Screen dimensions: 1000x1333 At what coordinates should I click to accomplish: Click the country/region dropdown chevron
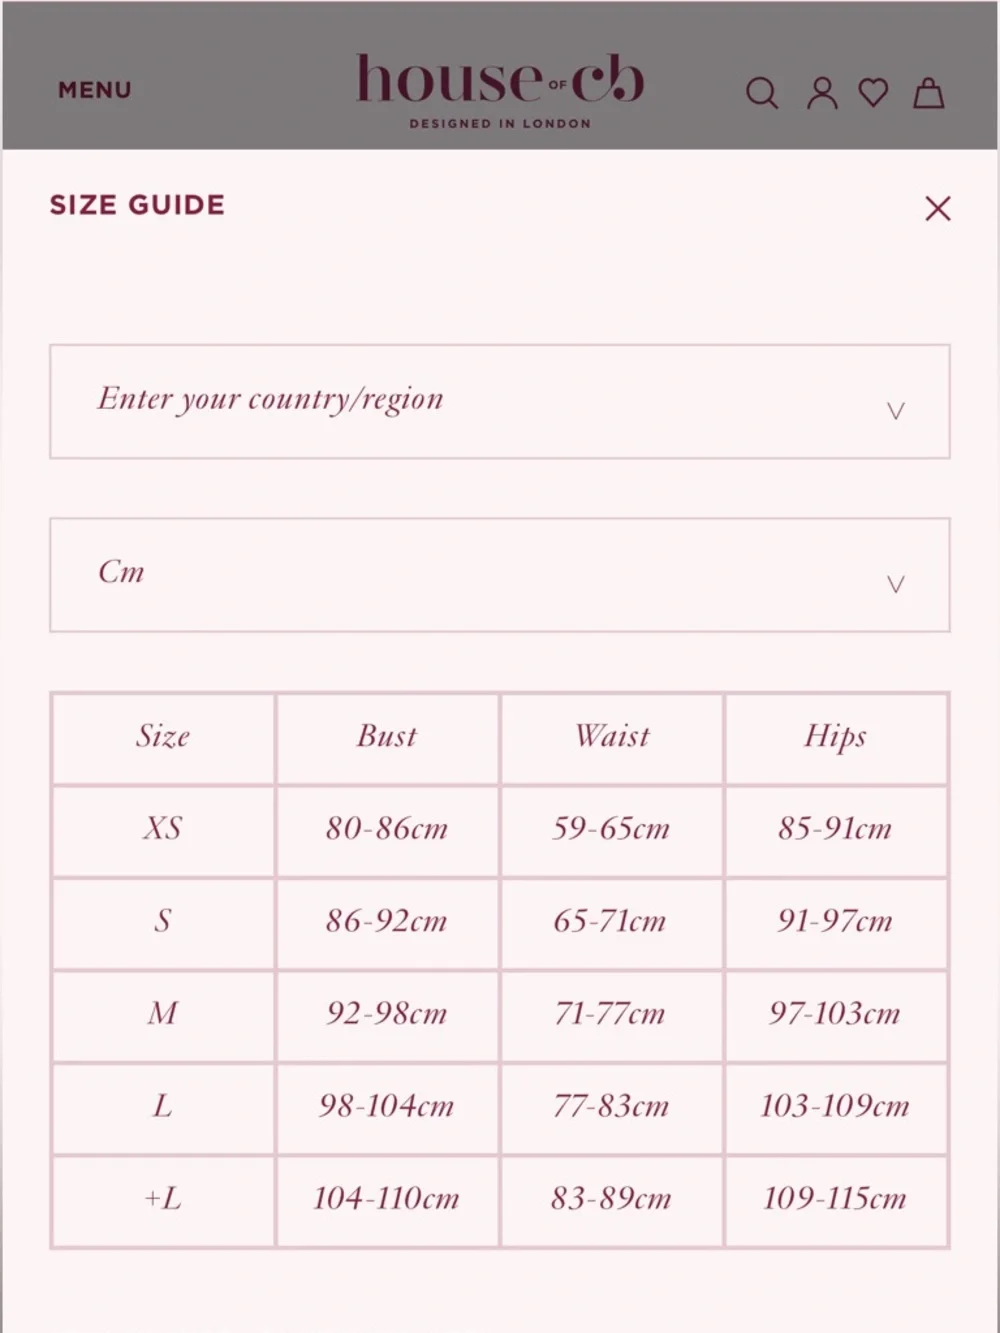pos(896,411)
